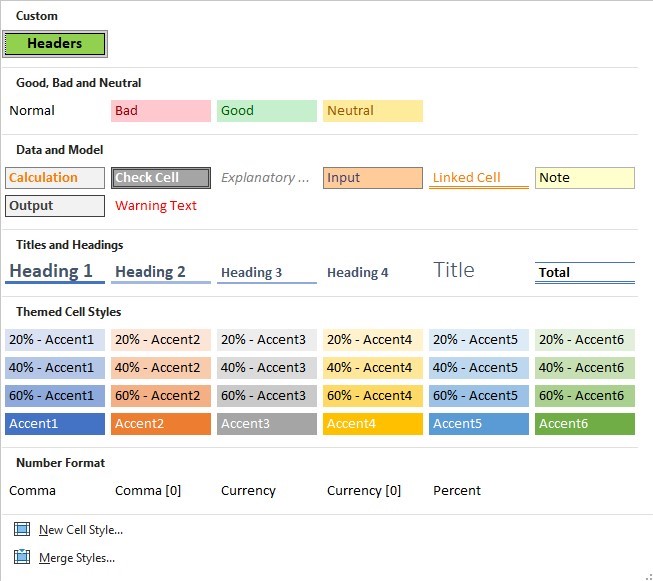This screenshot has height=581, width=653.
Task: Choose the Currency [0] number format
Action: coord(364,491)
